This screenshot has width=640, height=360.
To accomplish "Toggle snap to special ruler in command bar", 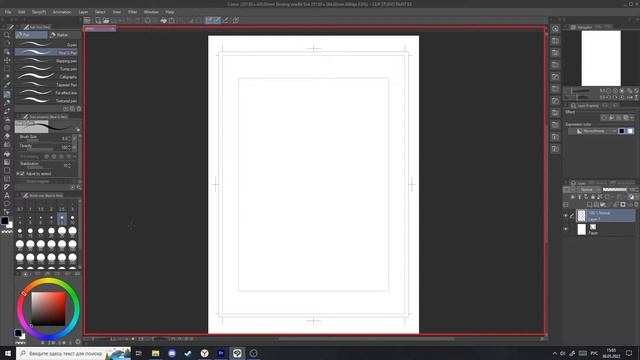I will [217, 20].
